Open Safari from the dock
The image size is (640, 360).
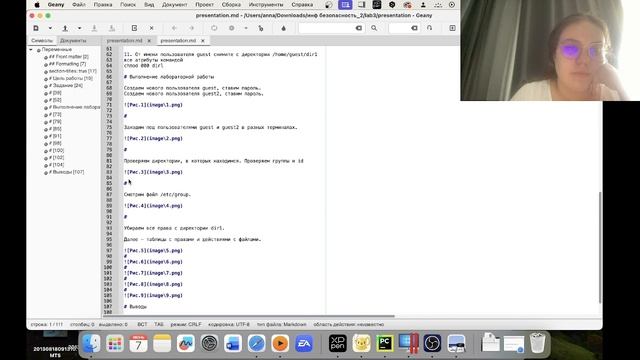click(x=256, y=343)
